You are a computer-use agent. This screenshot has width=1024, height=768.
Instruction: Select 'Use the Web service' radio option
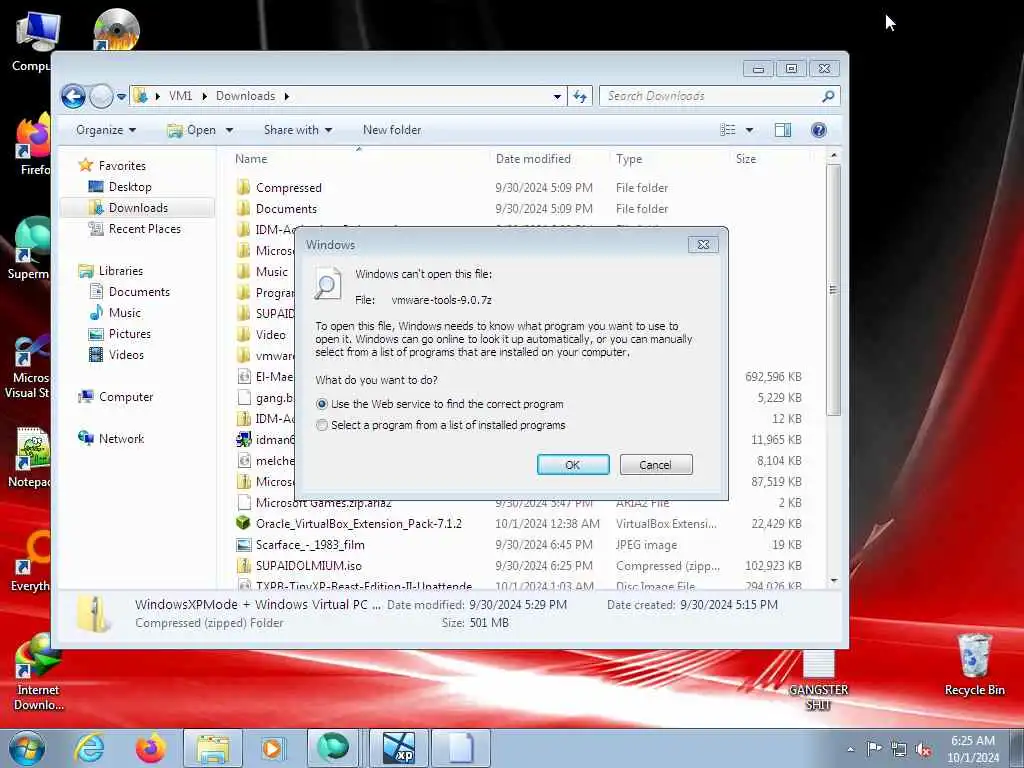321,404
